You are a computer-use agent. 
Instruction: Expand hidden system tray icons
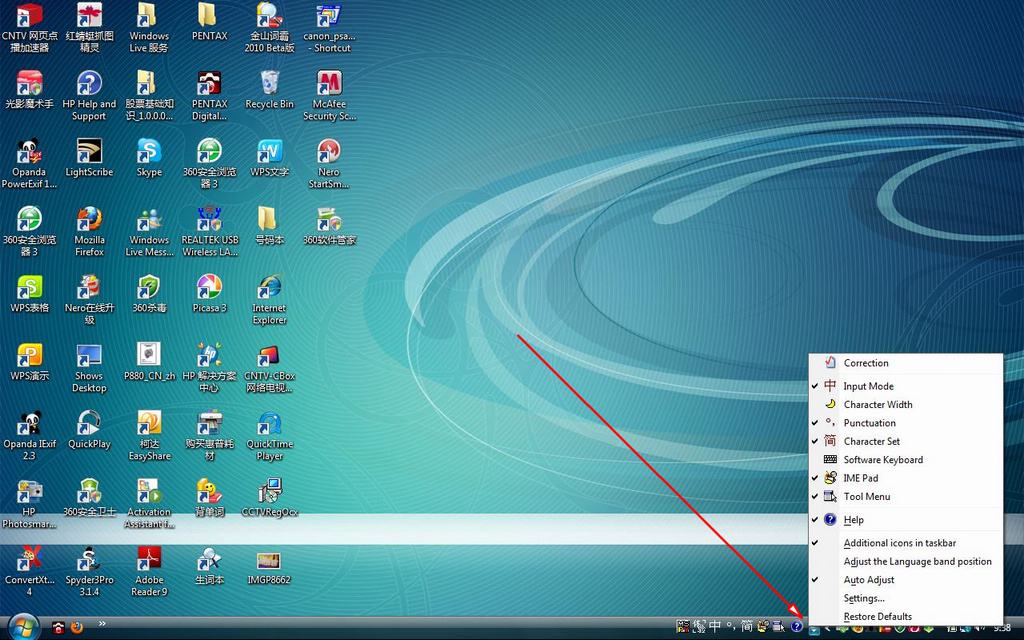coord(827,628)
